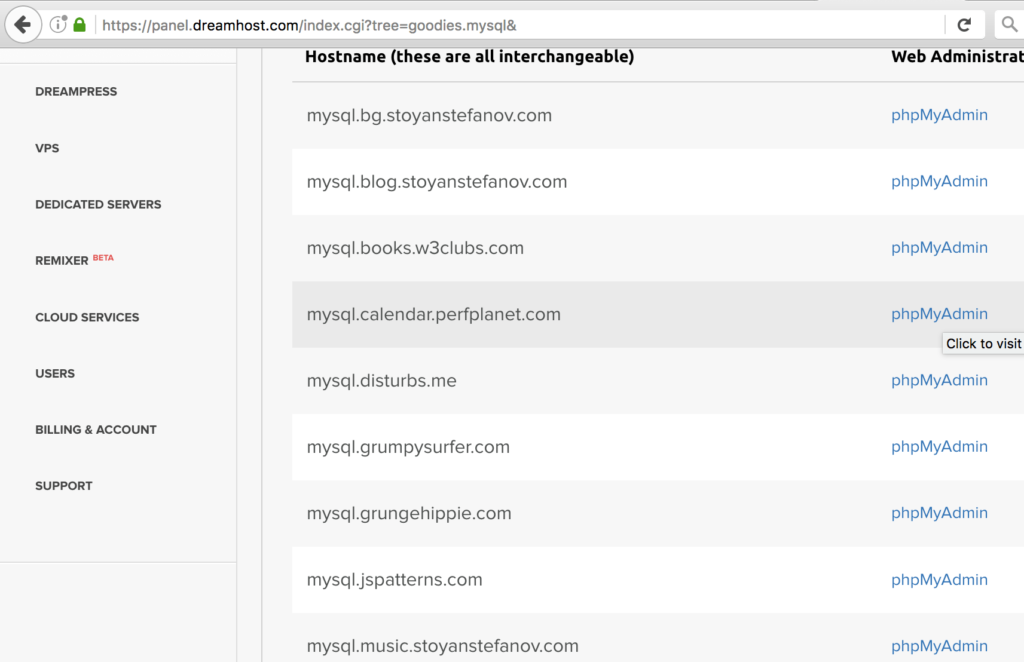Click hostname text mysql.books.w3clubs.com
The height and width of the screenshot is (662, 1024).
(415, 248)
